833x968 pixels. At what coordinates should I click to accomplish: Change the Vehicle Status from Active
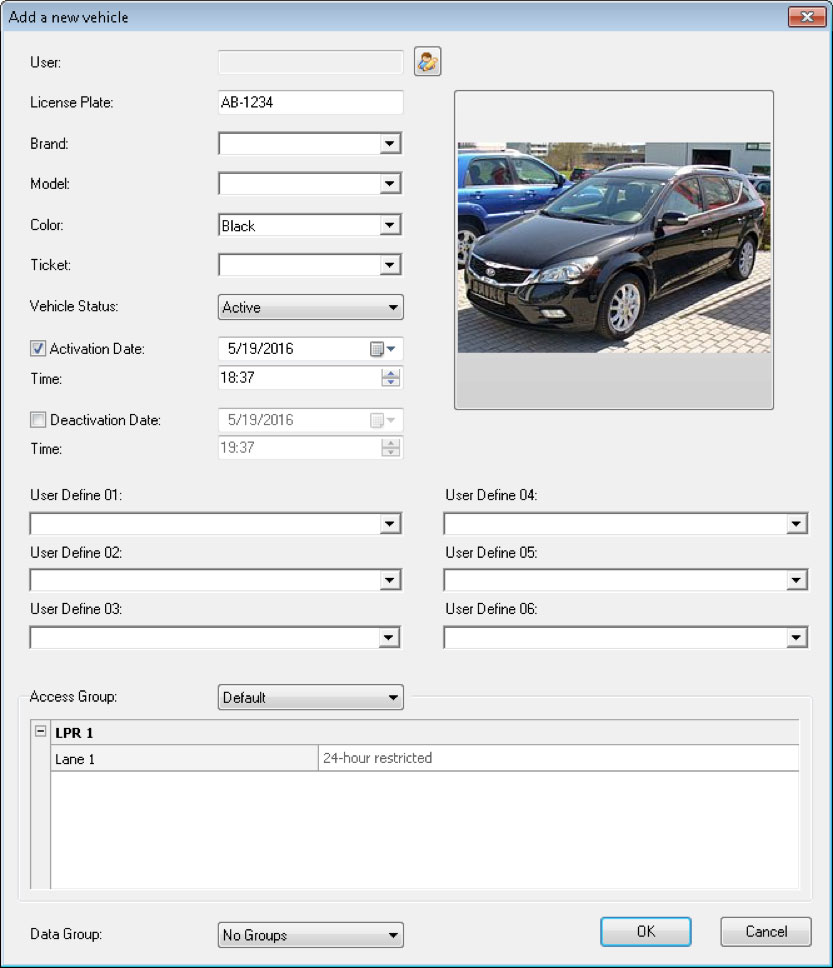tap(310, 307)
